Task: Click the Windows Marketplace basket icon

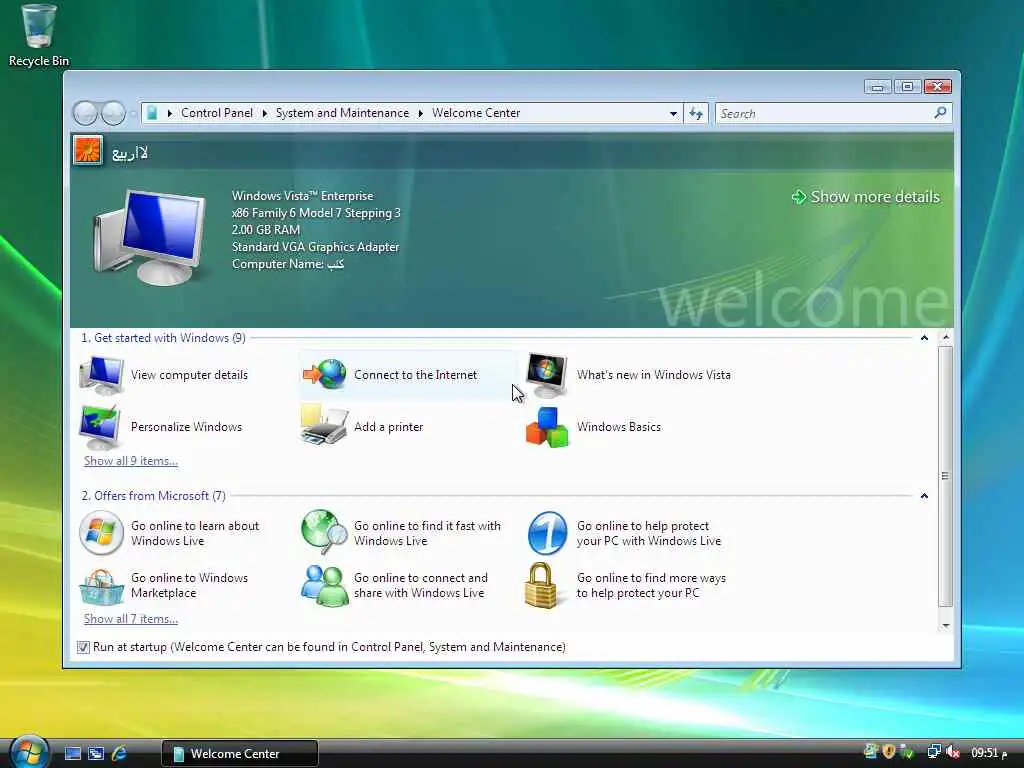Action: pos(101,586)
